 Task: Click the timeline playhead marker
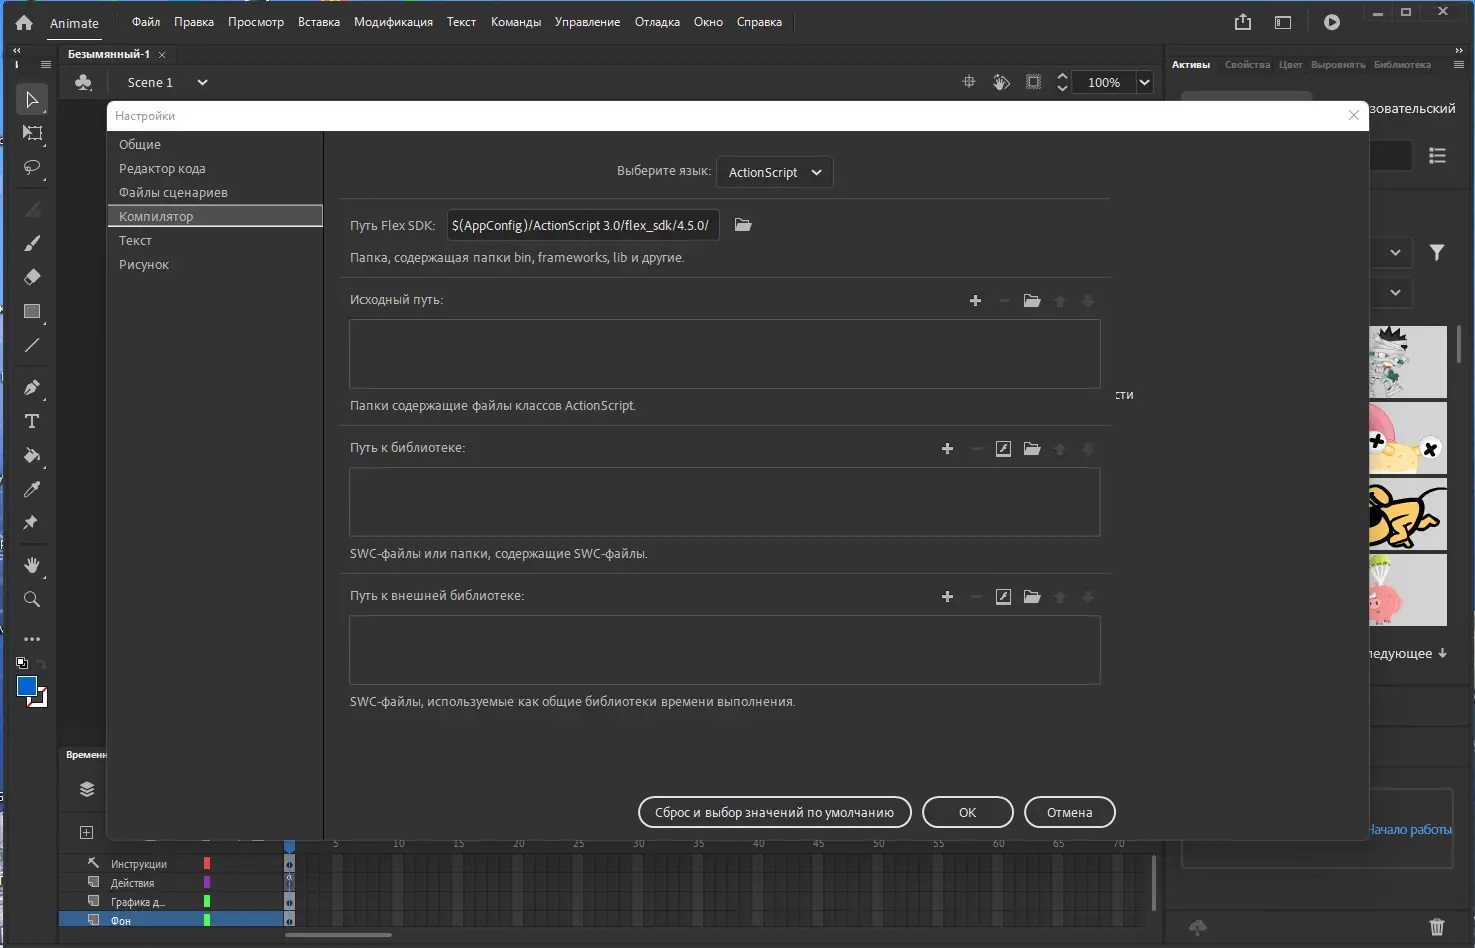(x=290, y=846)
